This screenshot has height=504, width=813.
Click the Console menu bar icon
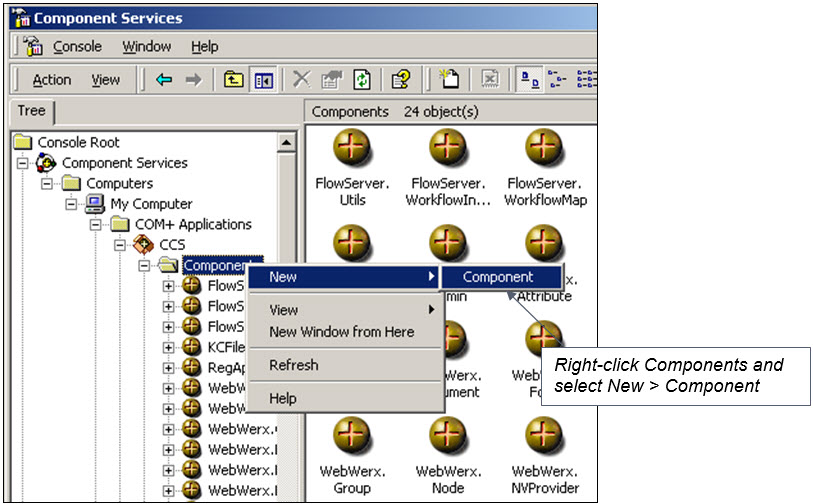(33, 46)
